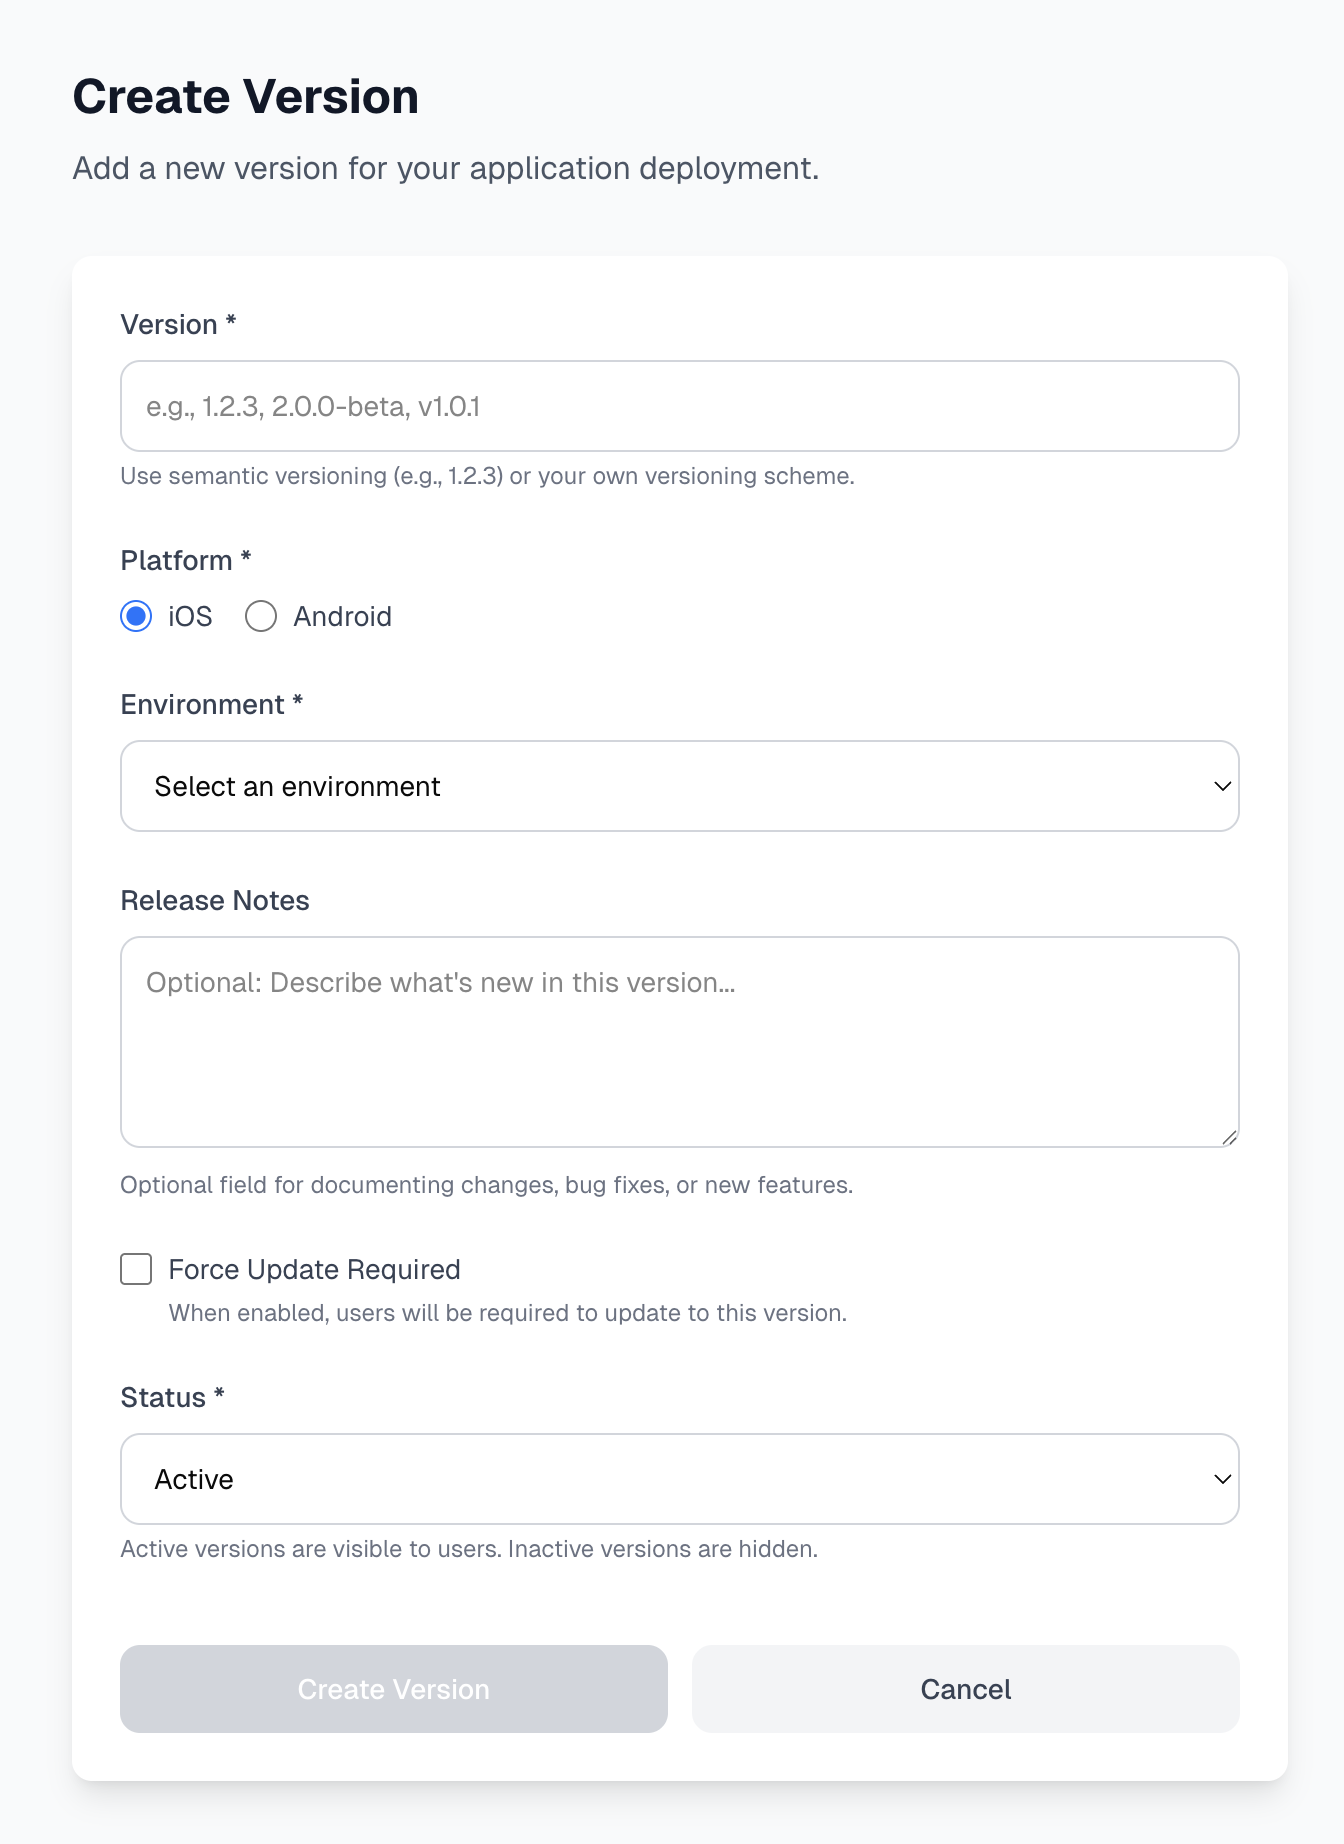Click the filled iOS radio circle
Image resolution: width=1344 pixels, height=1844 pixels.
pyautogui.click(x=136, y=616)
